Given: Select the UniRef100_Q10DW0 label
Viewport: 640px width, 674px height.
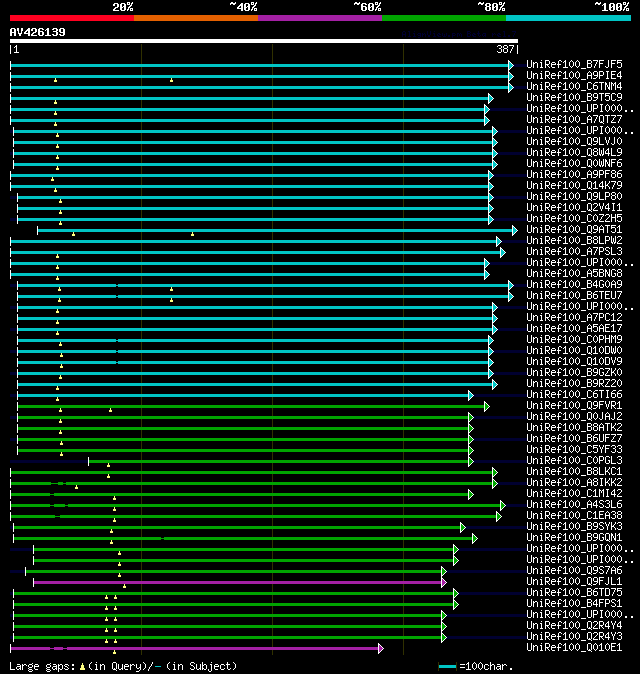Looking at the screenshot, I should [x=574, y=351].
